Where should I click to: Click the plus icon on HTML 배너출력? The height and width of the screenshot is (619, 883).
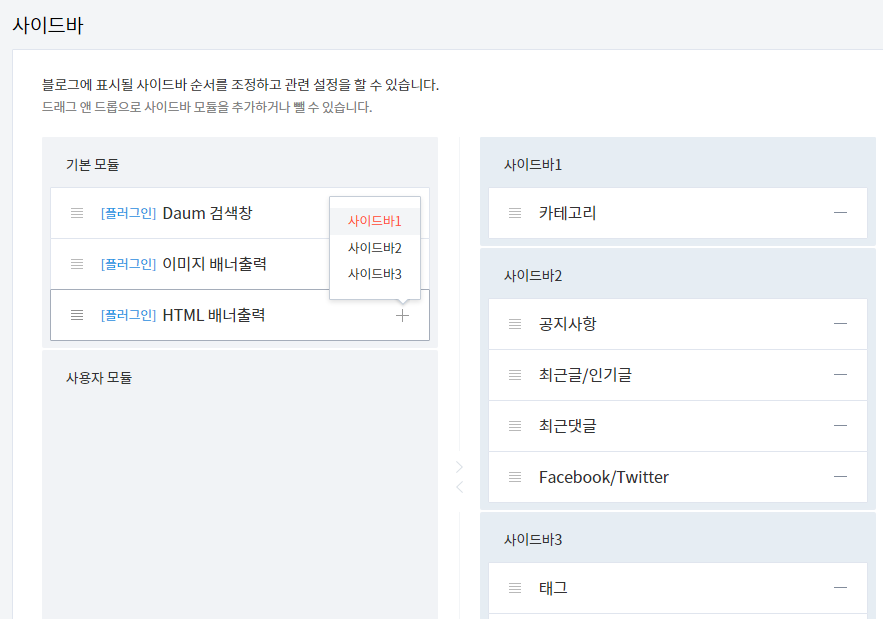(402, 315)
